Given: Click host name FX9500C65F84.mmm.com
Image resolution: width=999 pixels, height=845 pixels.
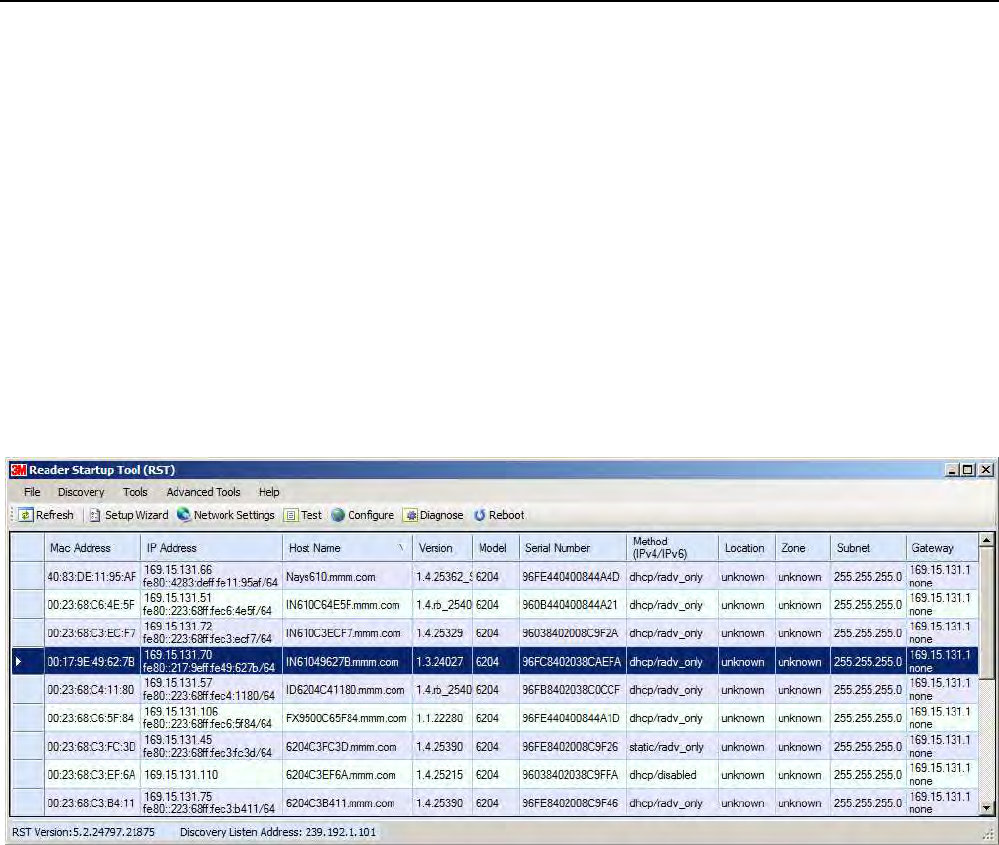Looking at the screenshot, I should click(x=346, y=718).
